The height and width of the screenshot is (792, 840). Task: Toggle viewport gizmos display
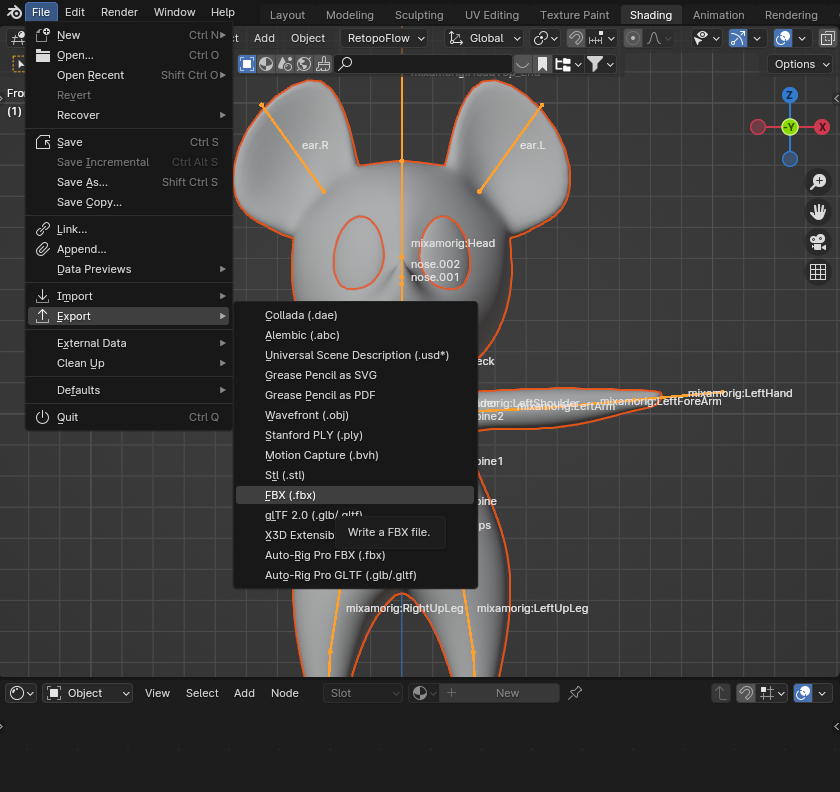pyautogui.click(x=738, y=38)
